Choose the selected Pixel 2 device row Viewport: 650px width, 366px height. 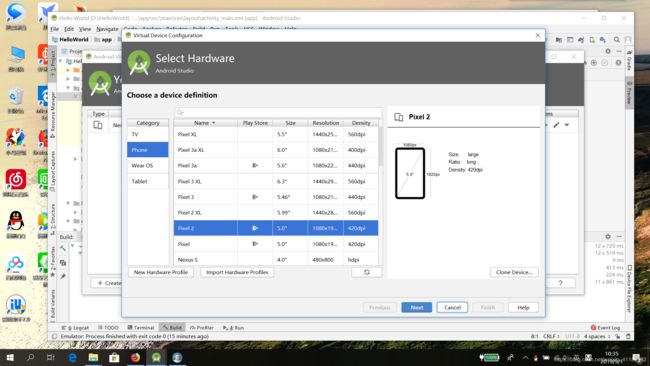tap(276, 228)
